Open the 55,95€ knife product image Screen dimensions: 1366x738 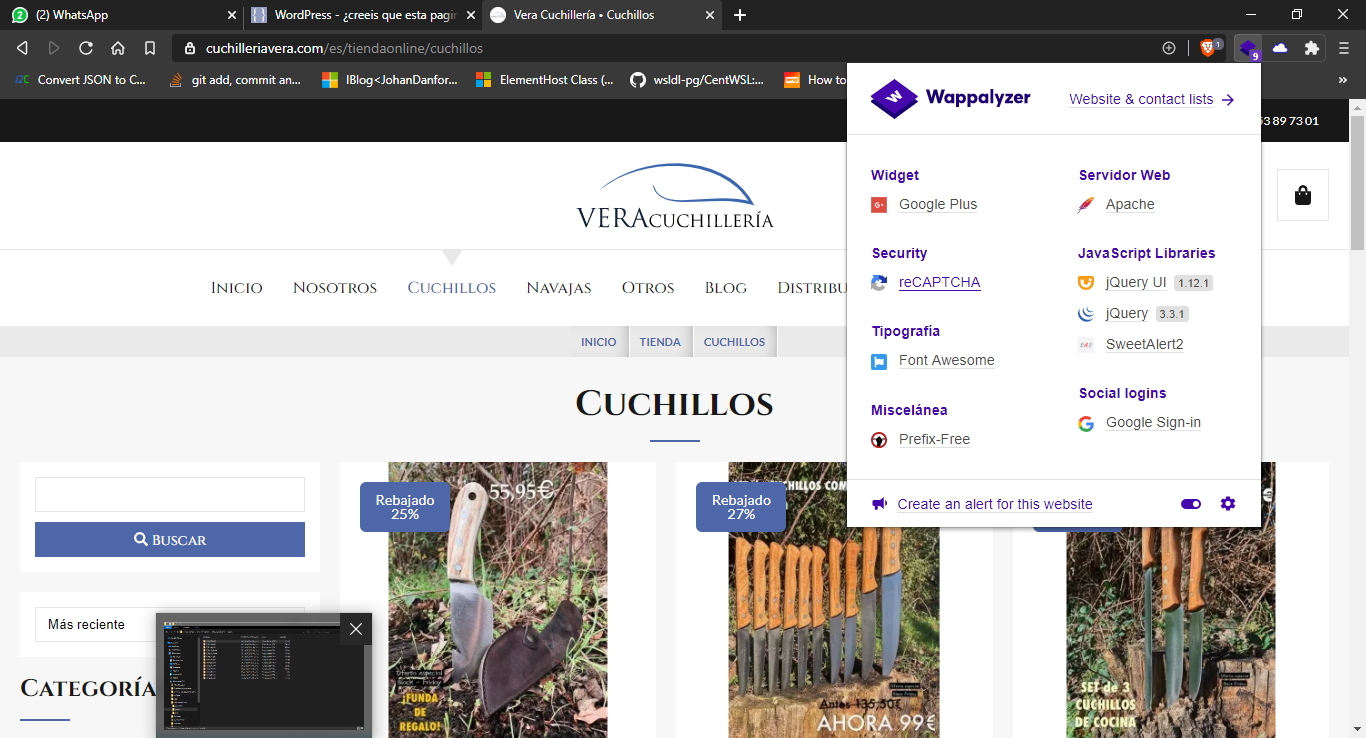tap(498, 600)
